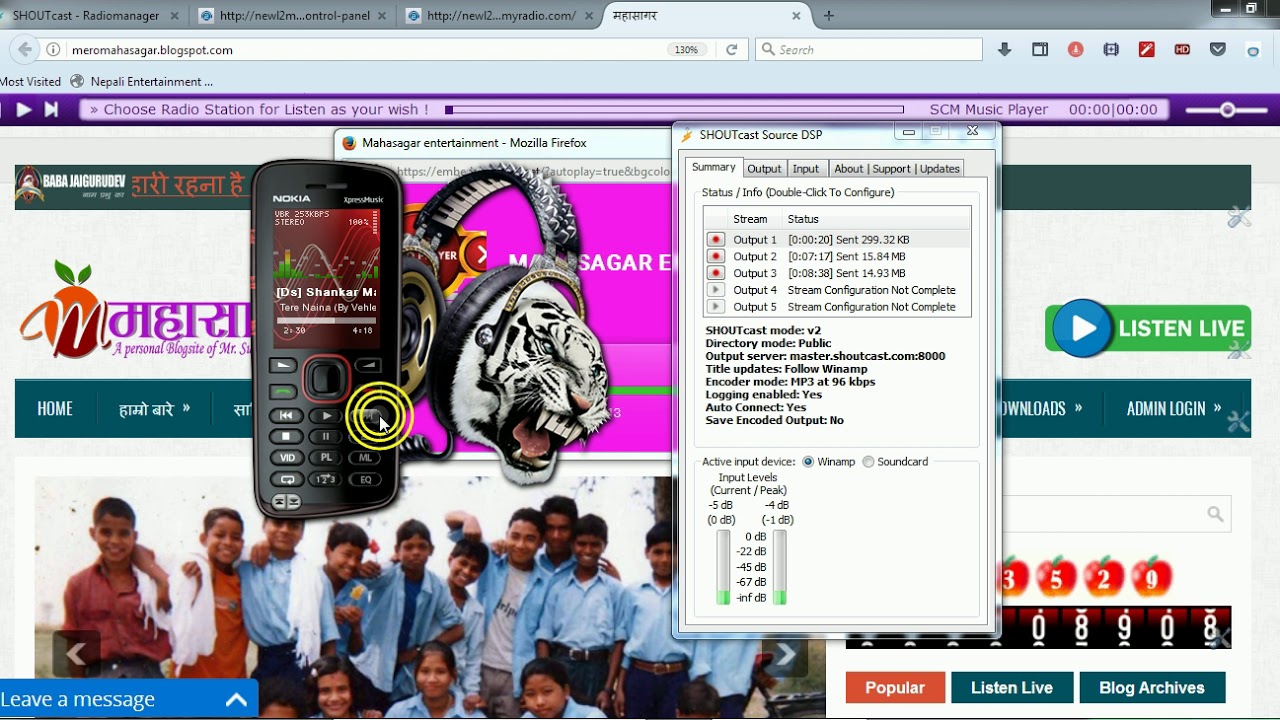Click the Previous track key on Nokia player
The height and width of the screenshot is (720, 1280).
(286, 415)
